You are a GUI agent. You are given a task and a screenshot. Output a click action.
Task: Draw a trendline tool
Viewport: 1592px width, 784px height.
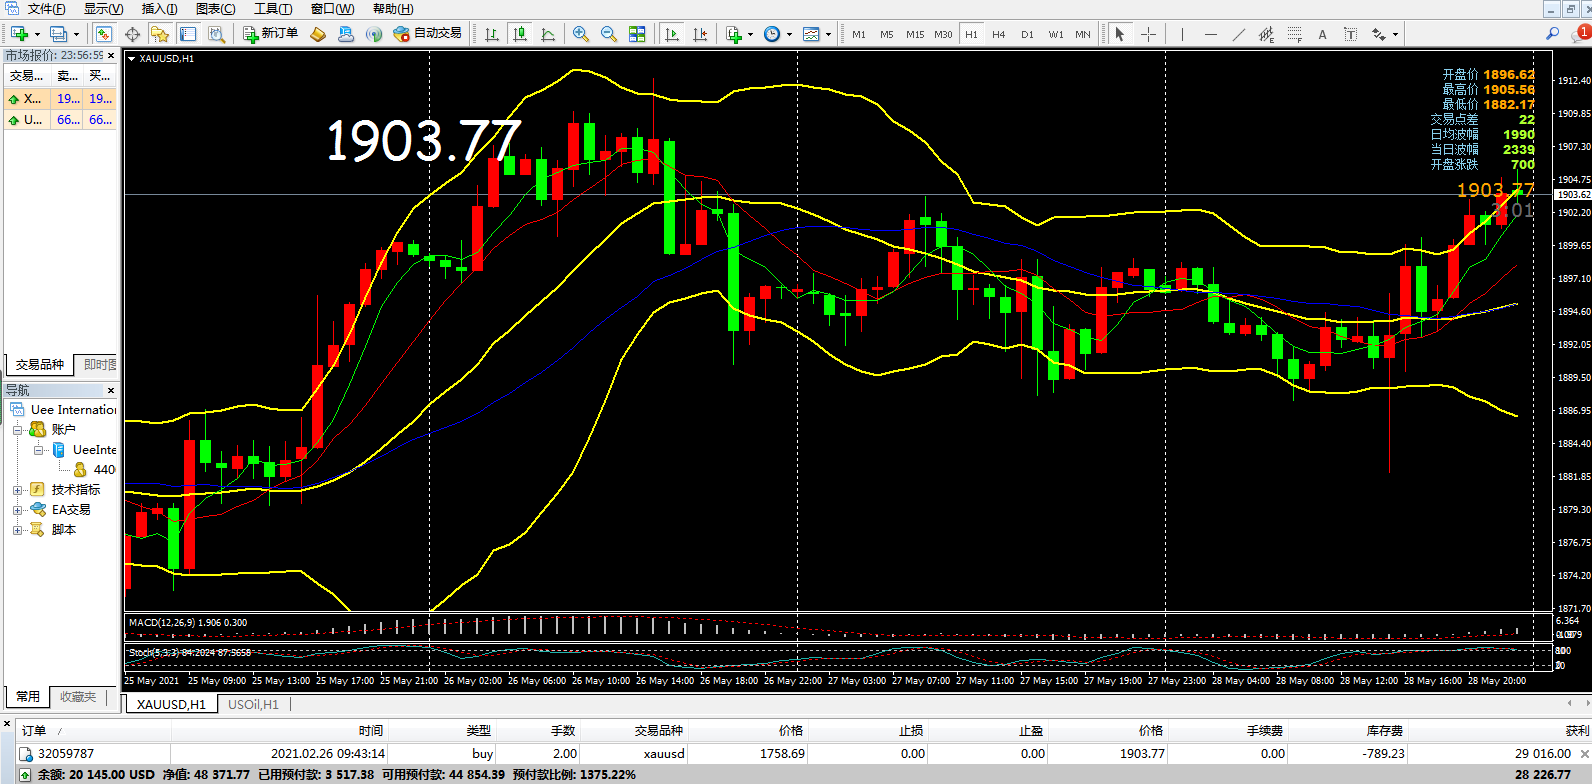click(x=1239, y=34)
